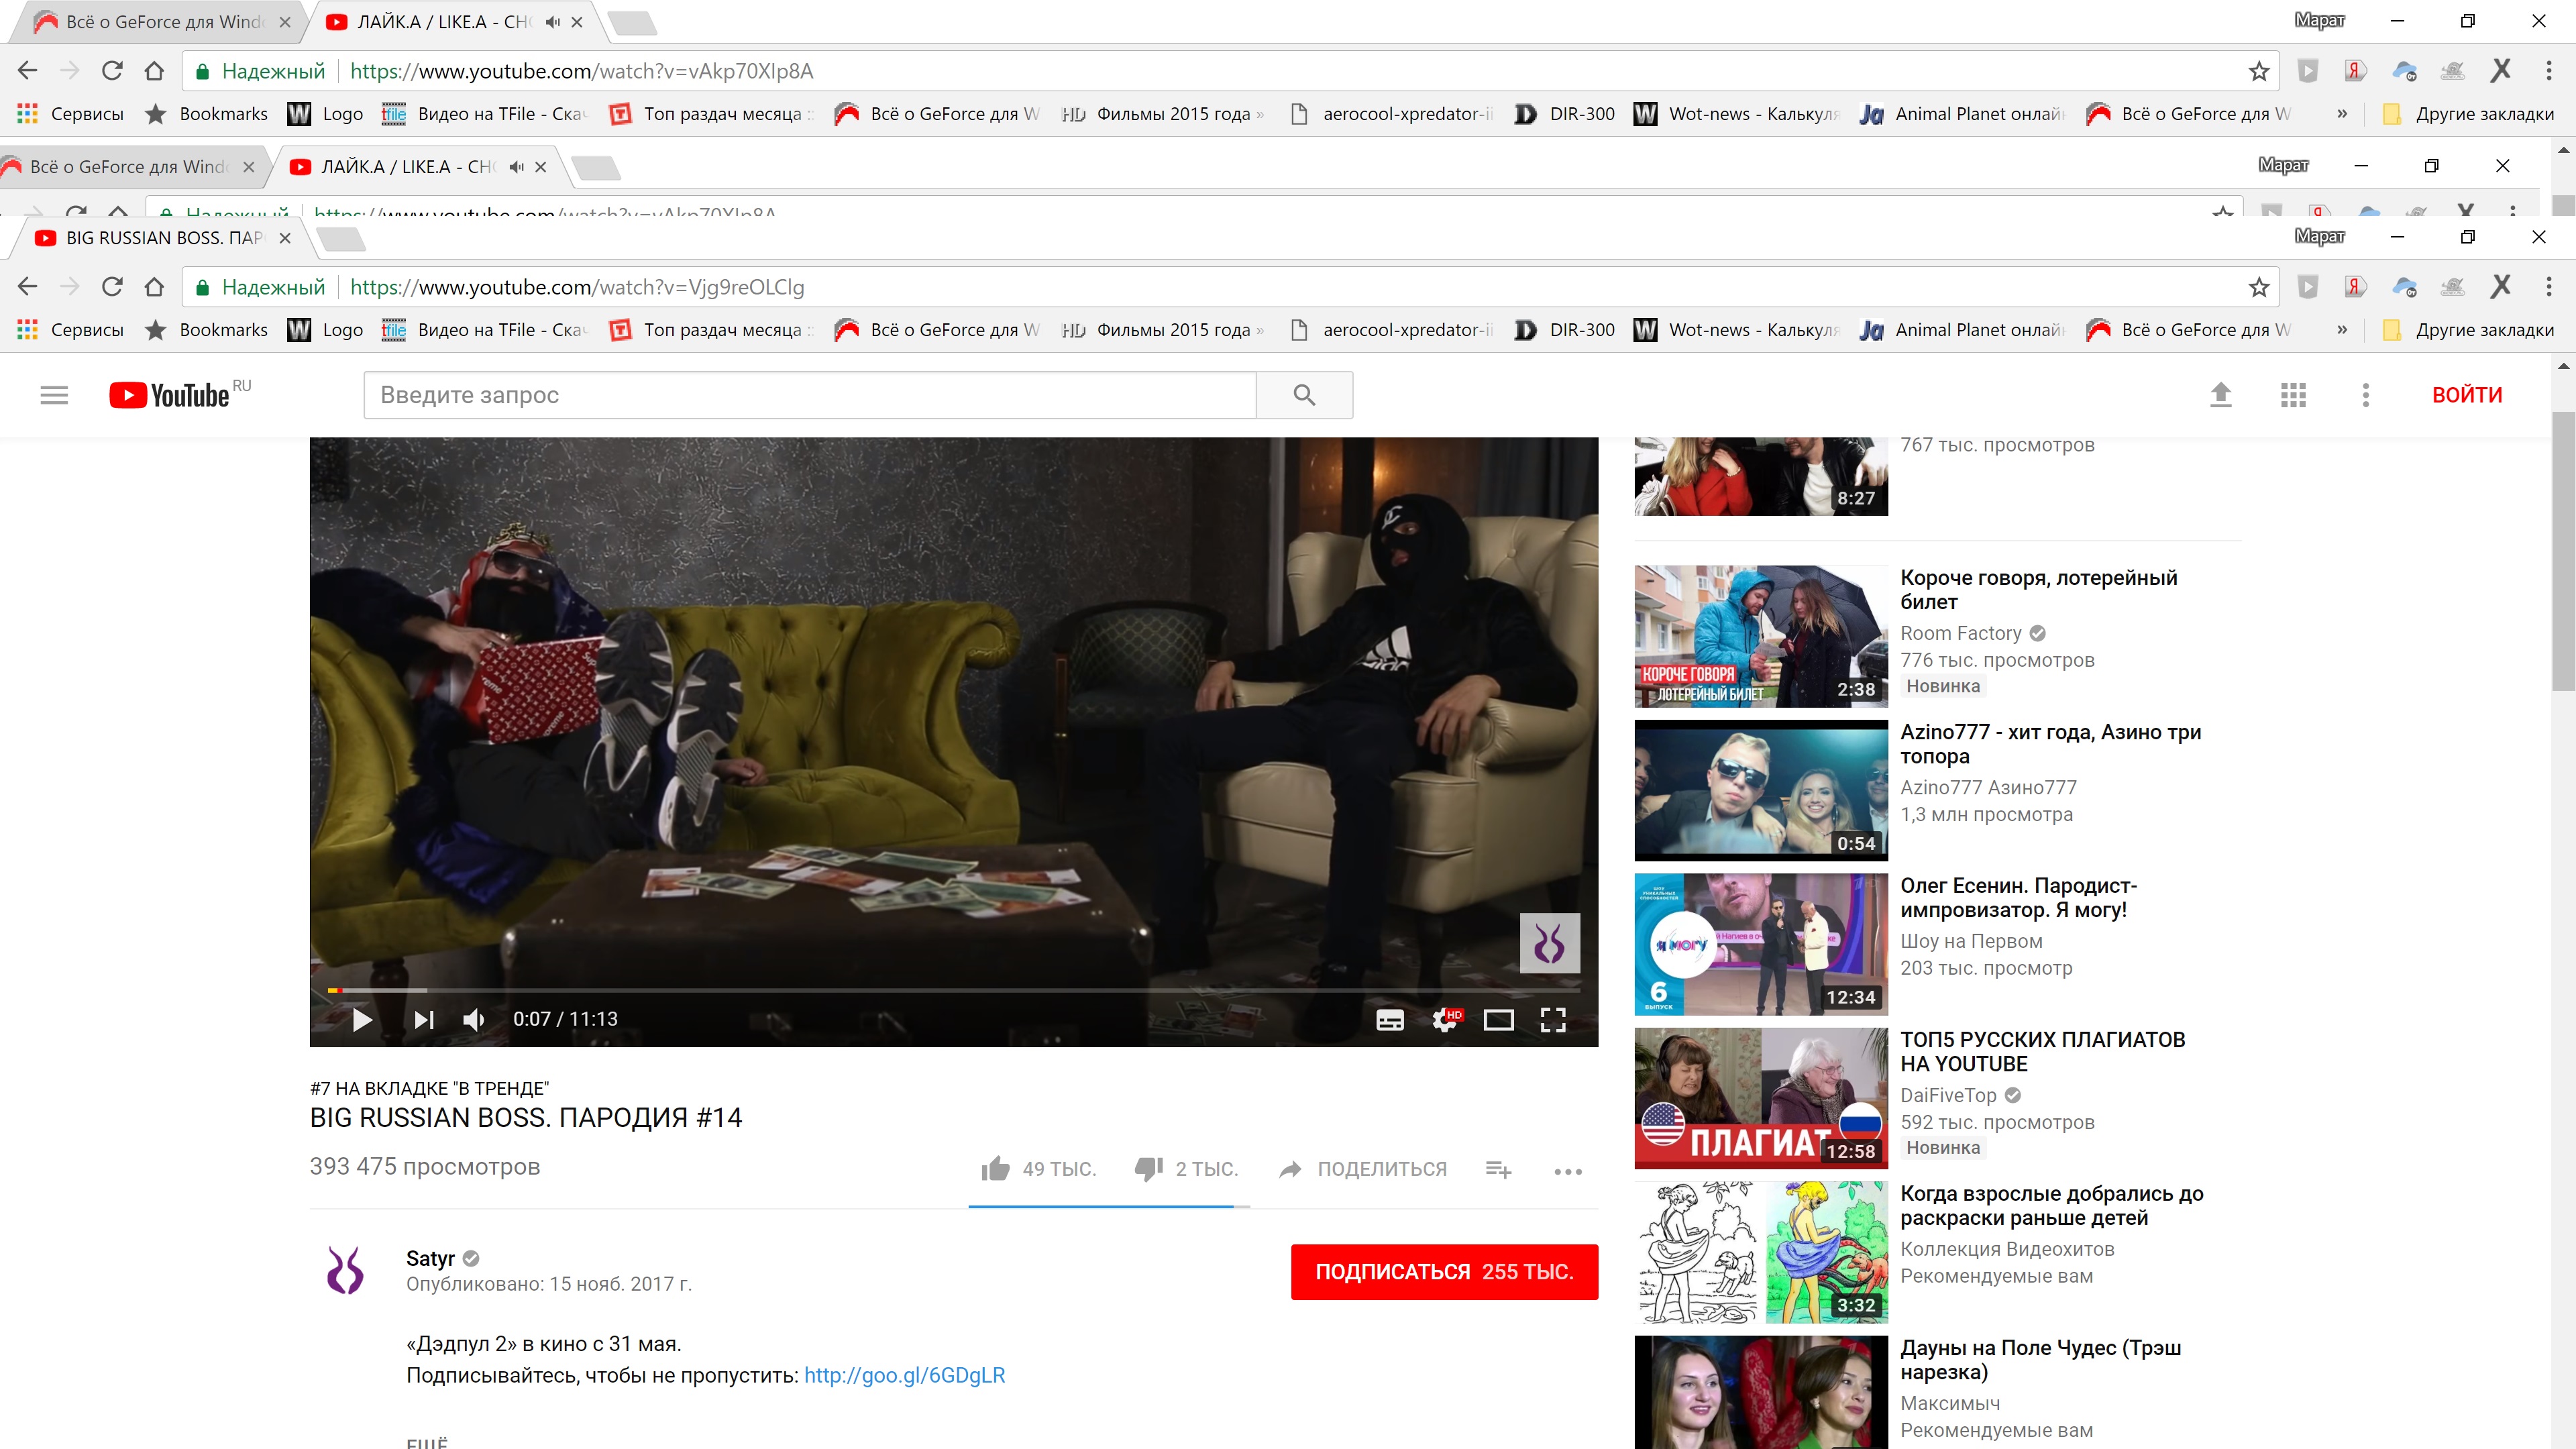Viewport: 2576px width, 1449px height.
Task: Enter fullscreen video mode
Action: (x=1552, y=1019)
